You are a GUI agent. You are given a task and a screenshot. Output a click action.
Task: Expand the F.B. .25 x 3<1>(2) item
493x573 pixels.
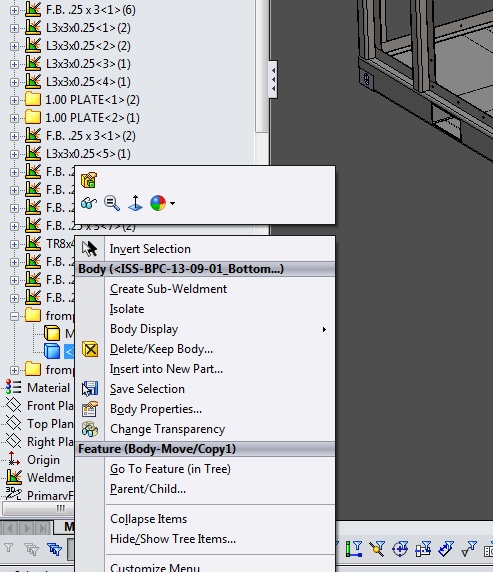(14, 136)
